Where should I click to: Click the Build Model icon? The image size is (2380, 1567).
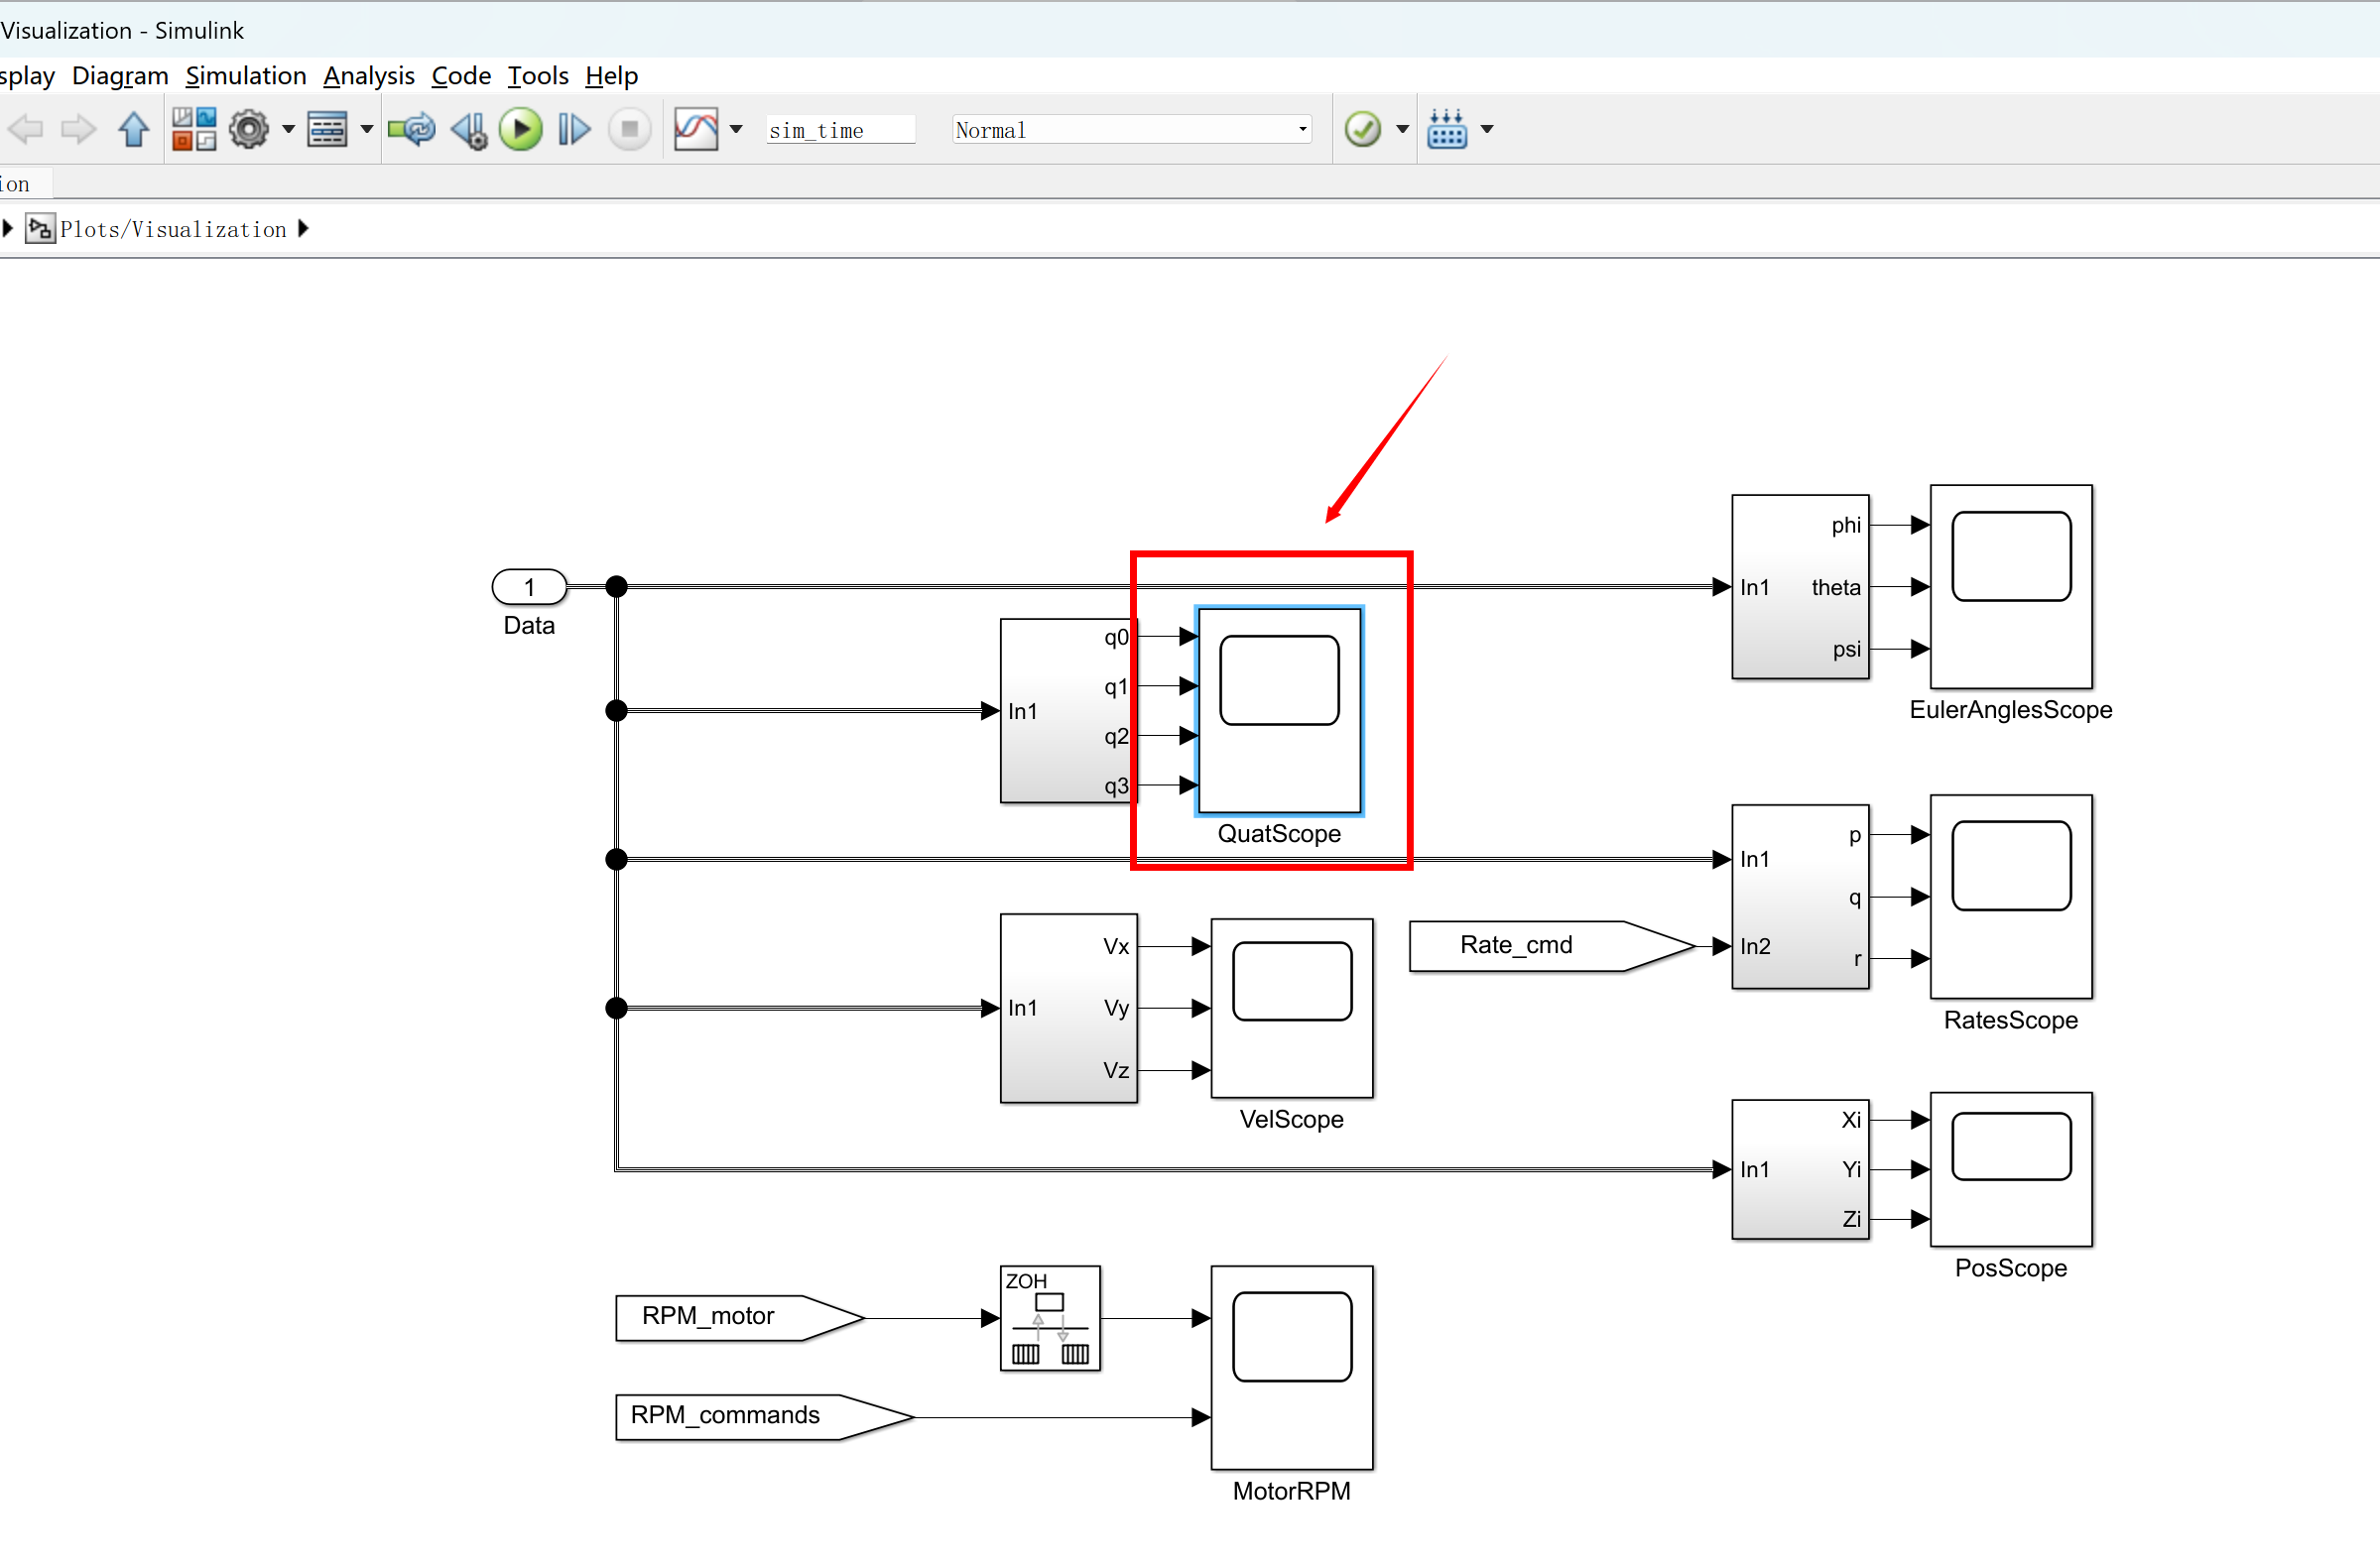[1446, 129]
